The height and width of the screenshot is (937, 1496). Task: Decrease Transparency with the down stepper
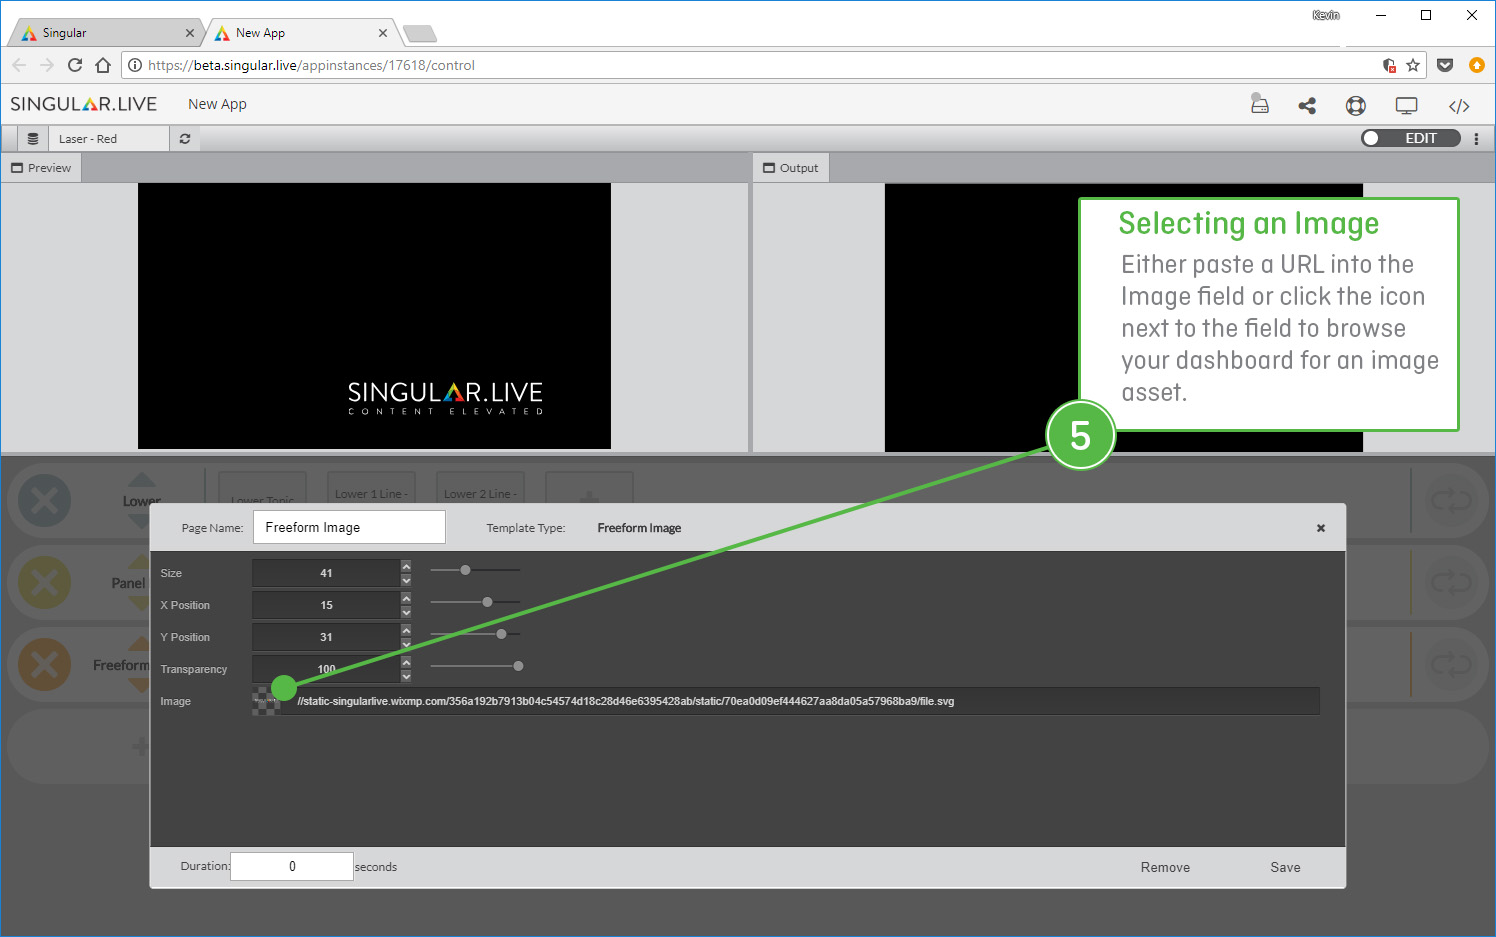[x=406, y=676]
